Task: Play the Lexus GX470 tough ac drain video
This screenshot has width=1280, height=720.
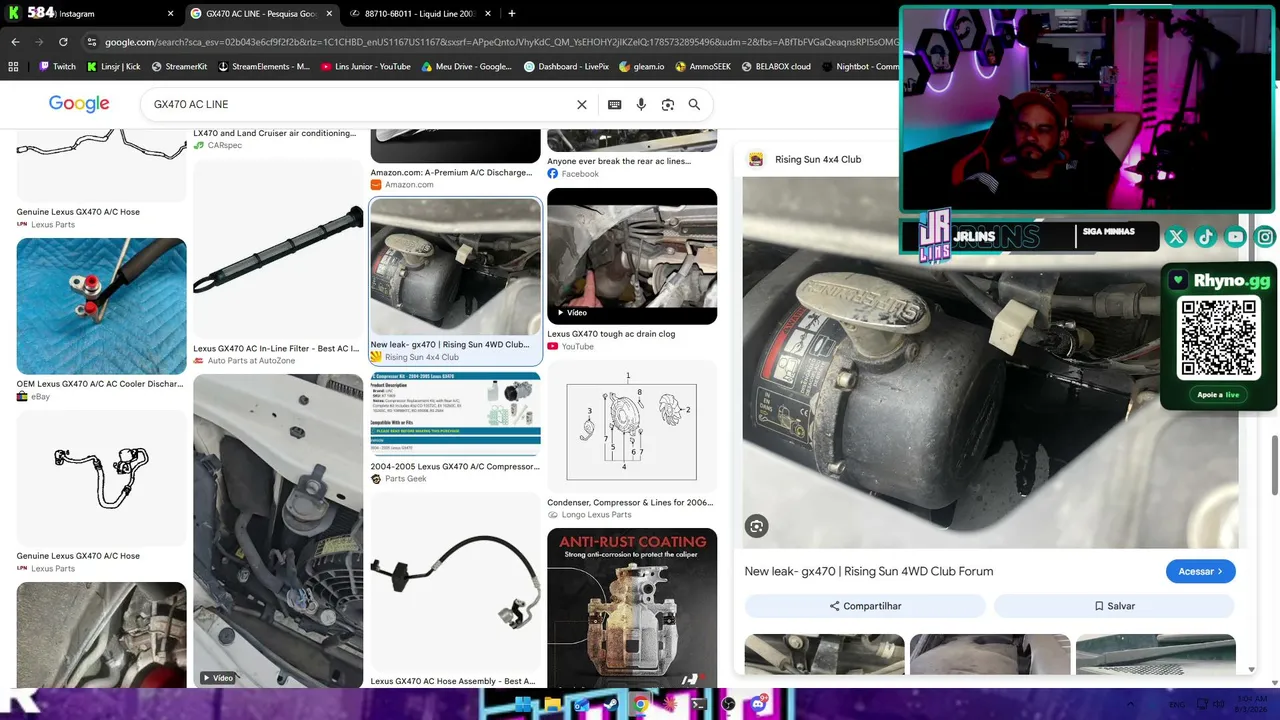Action: pyautogui.click(x=632, y=256)
